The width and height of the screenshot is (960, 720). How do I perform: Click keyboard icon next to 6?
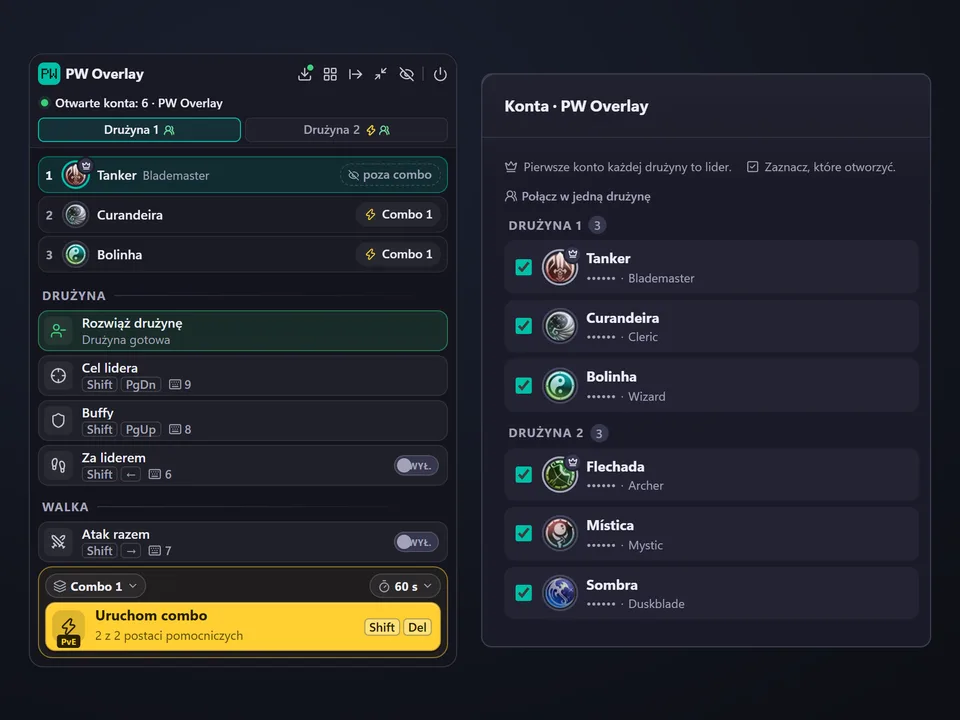(155, 474)
